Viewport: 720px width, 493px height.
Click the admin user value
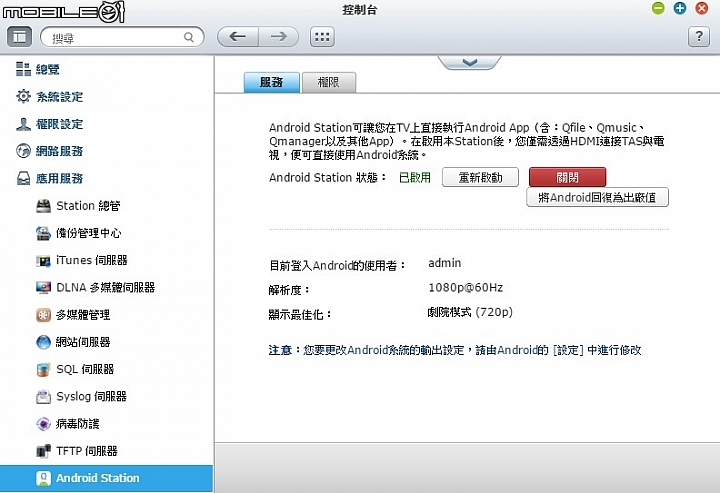pyautogui.click(x=444, y=263)
